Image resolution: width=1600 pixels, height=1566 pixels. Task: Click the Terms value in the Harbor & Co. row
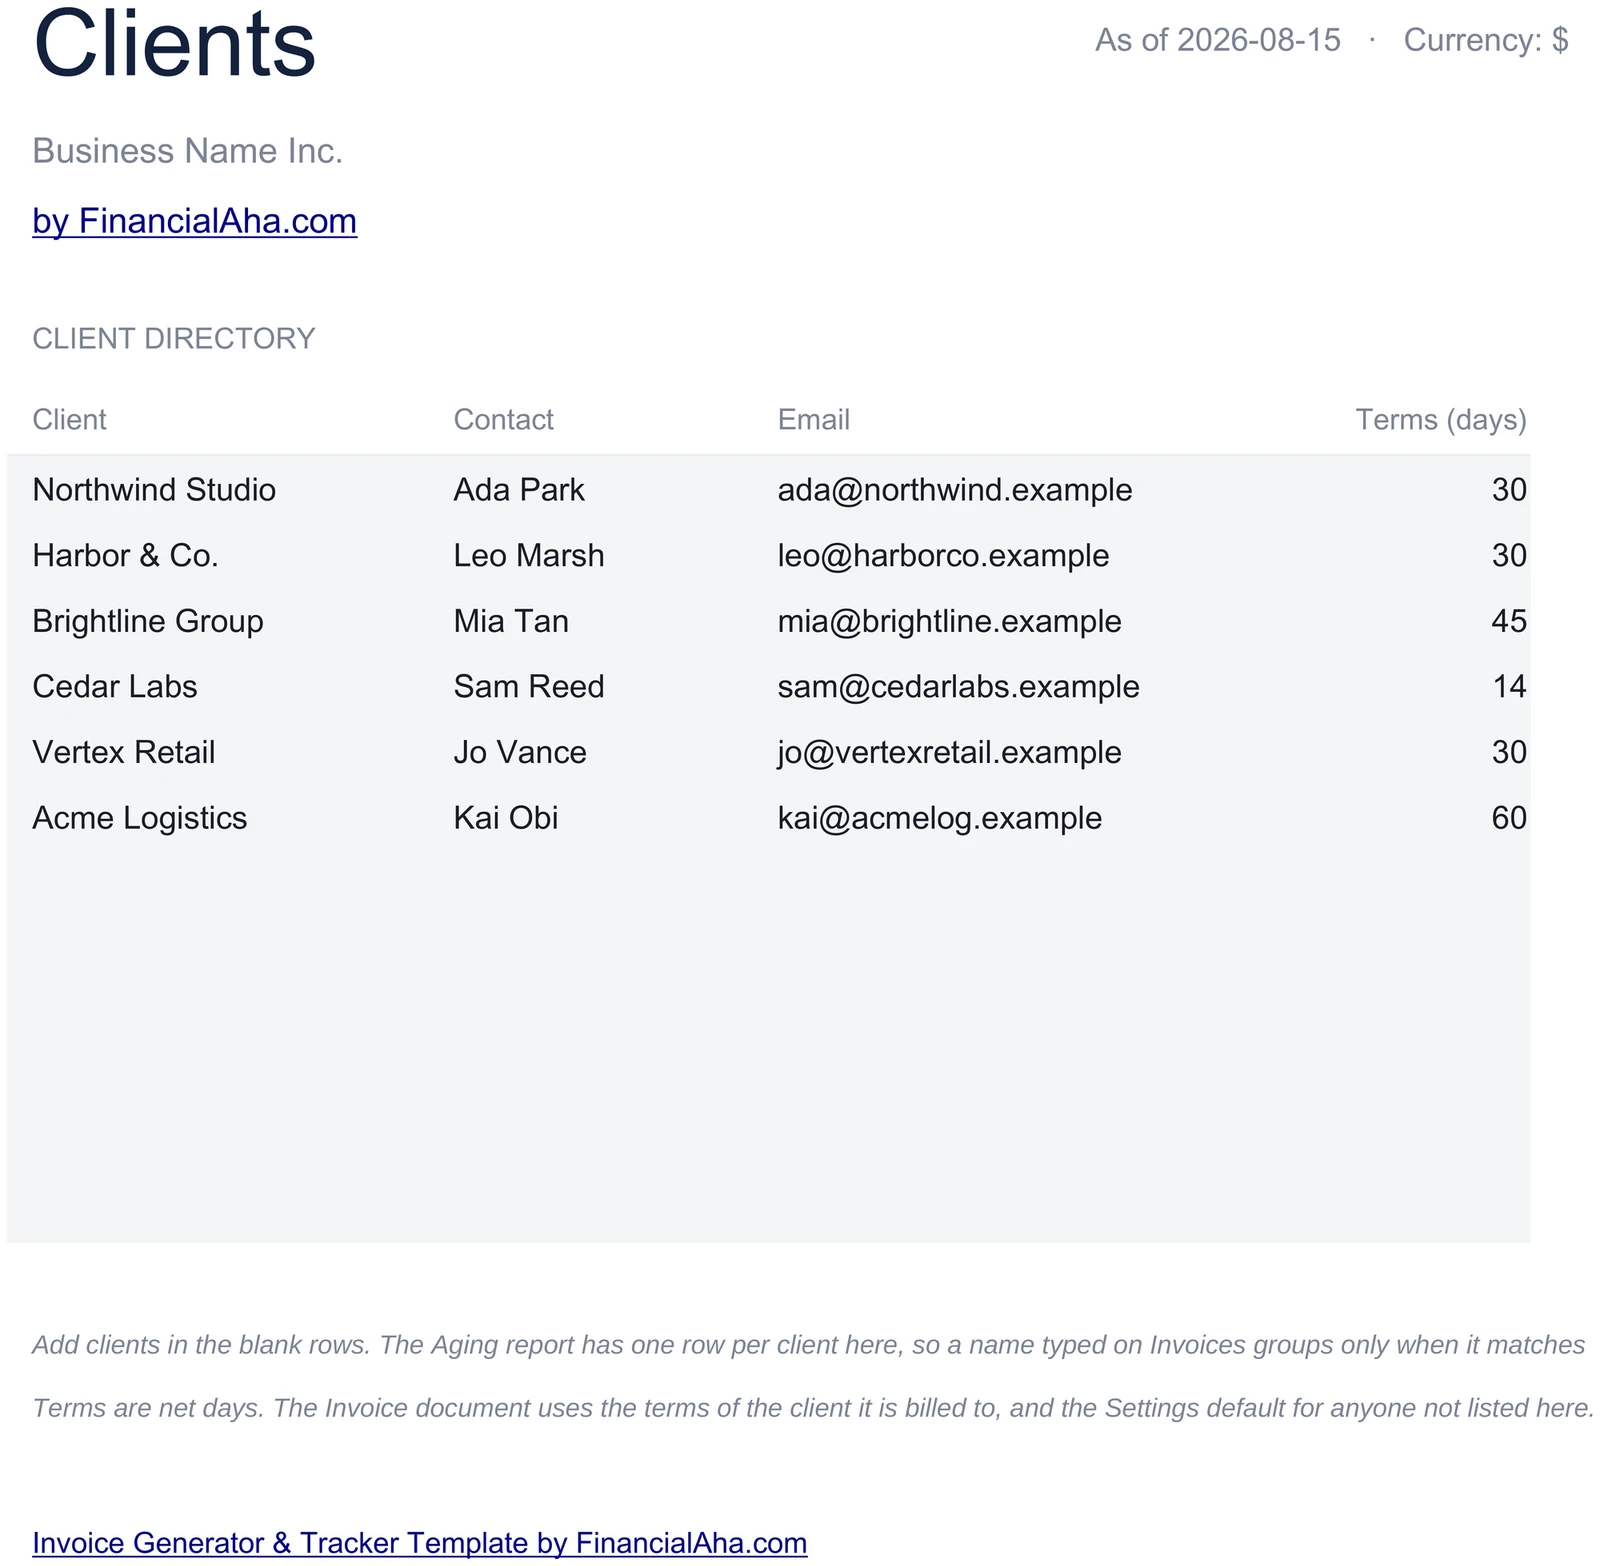[x=1509, y=556]
